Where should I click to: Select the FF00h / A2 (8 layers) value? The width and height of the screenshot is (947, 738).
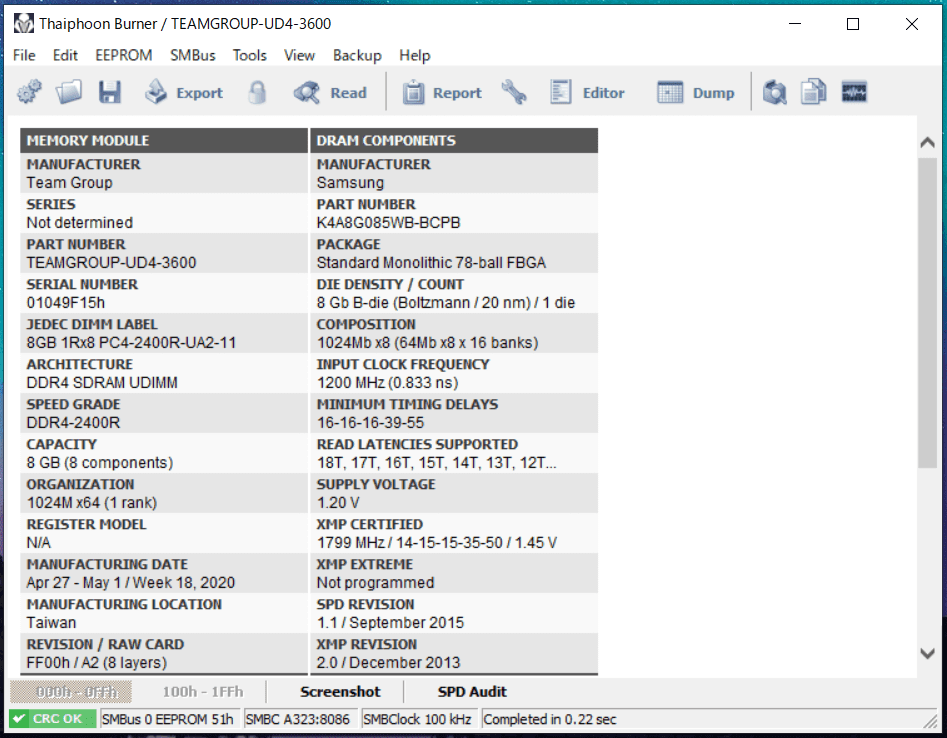pos(97,663)
